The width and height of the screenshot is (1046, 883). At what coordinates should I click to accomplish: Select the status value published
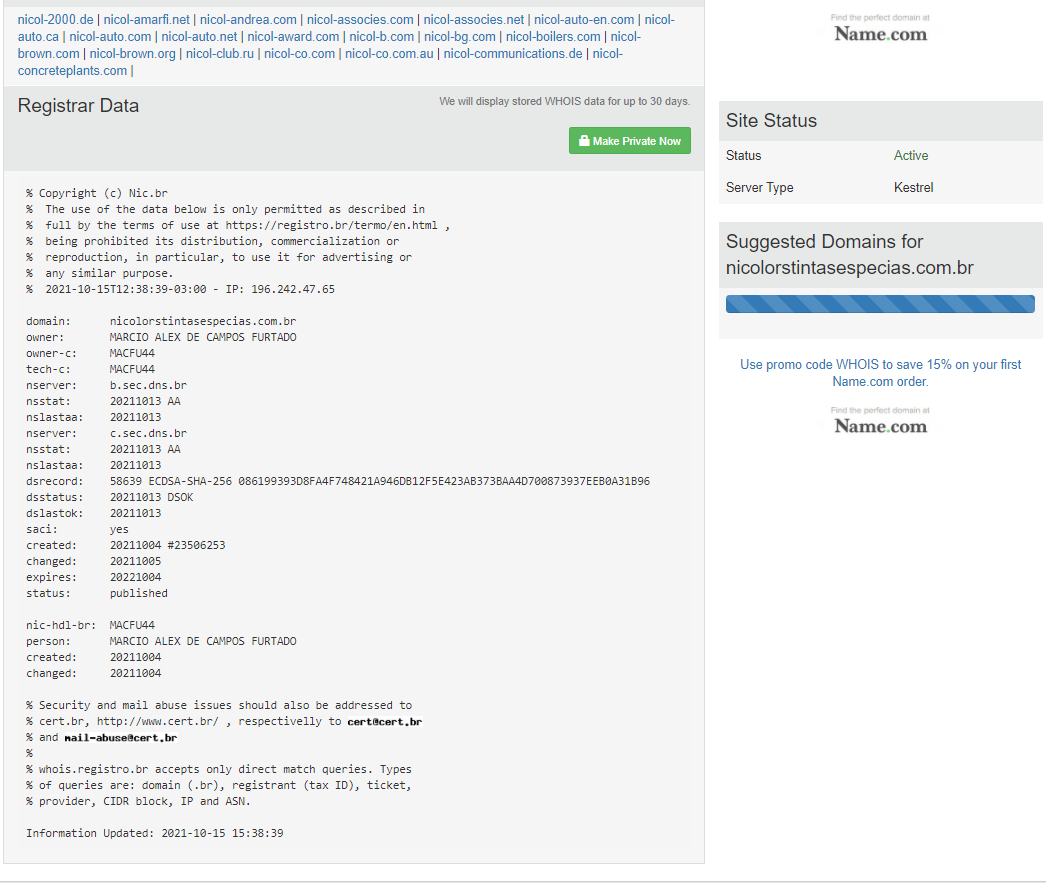139,593
